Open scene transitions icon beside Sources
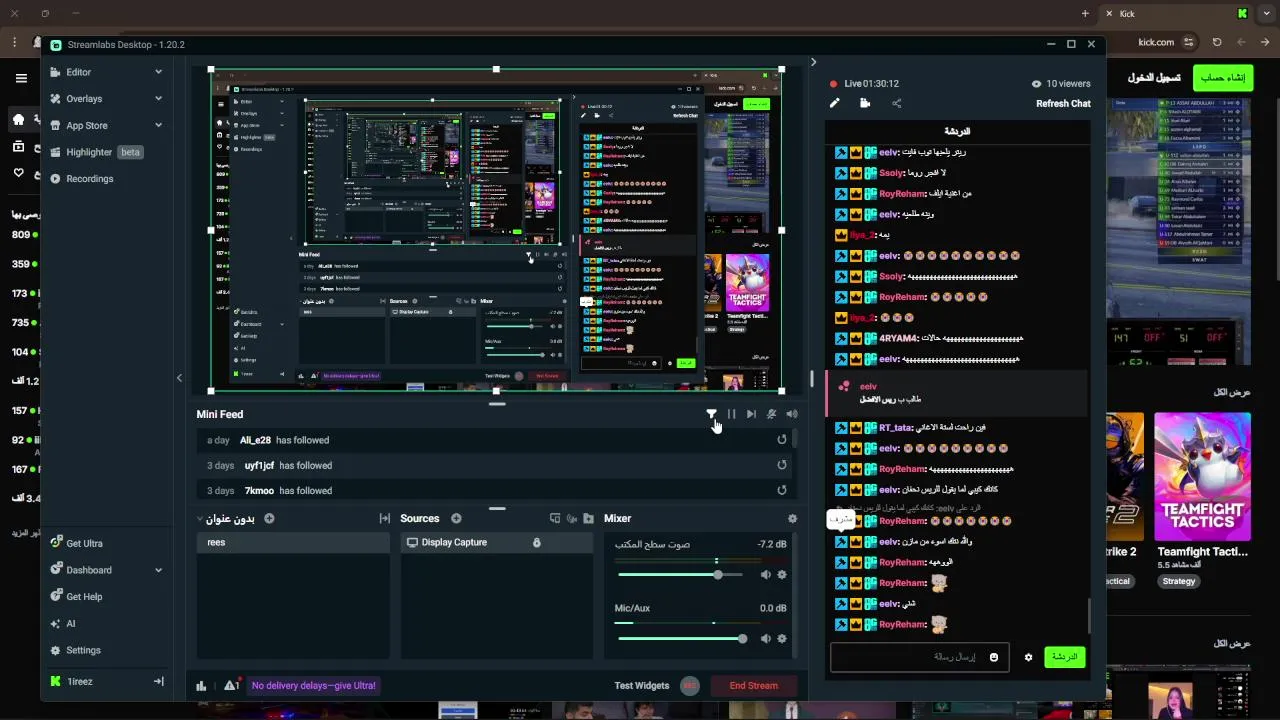The image size is (1280, 720). 384,518
